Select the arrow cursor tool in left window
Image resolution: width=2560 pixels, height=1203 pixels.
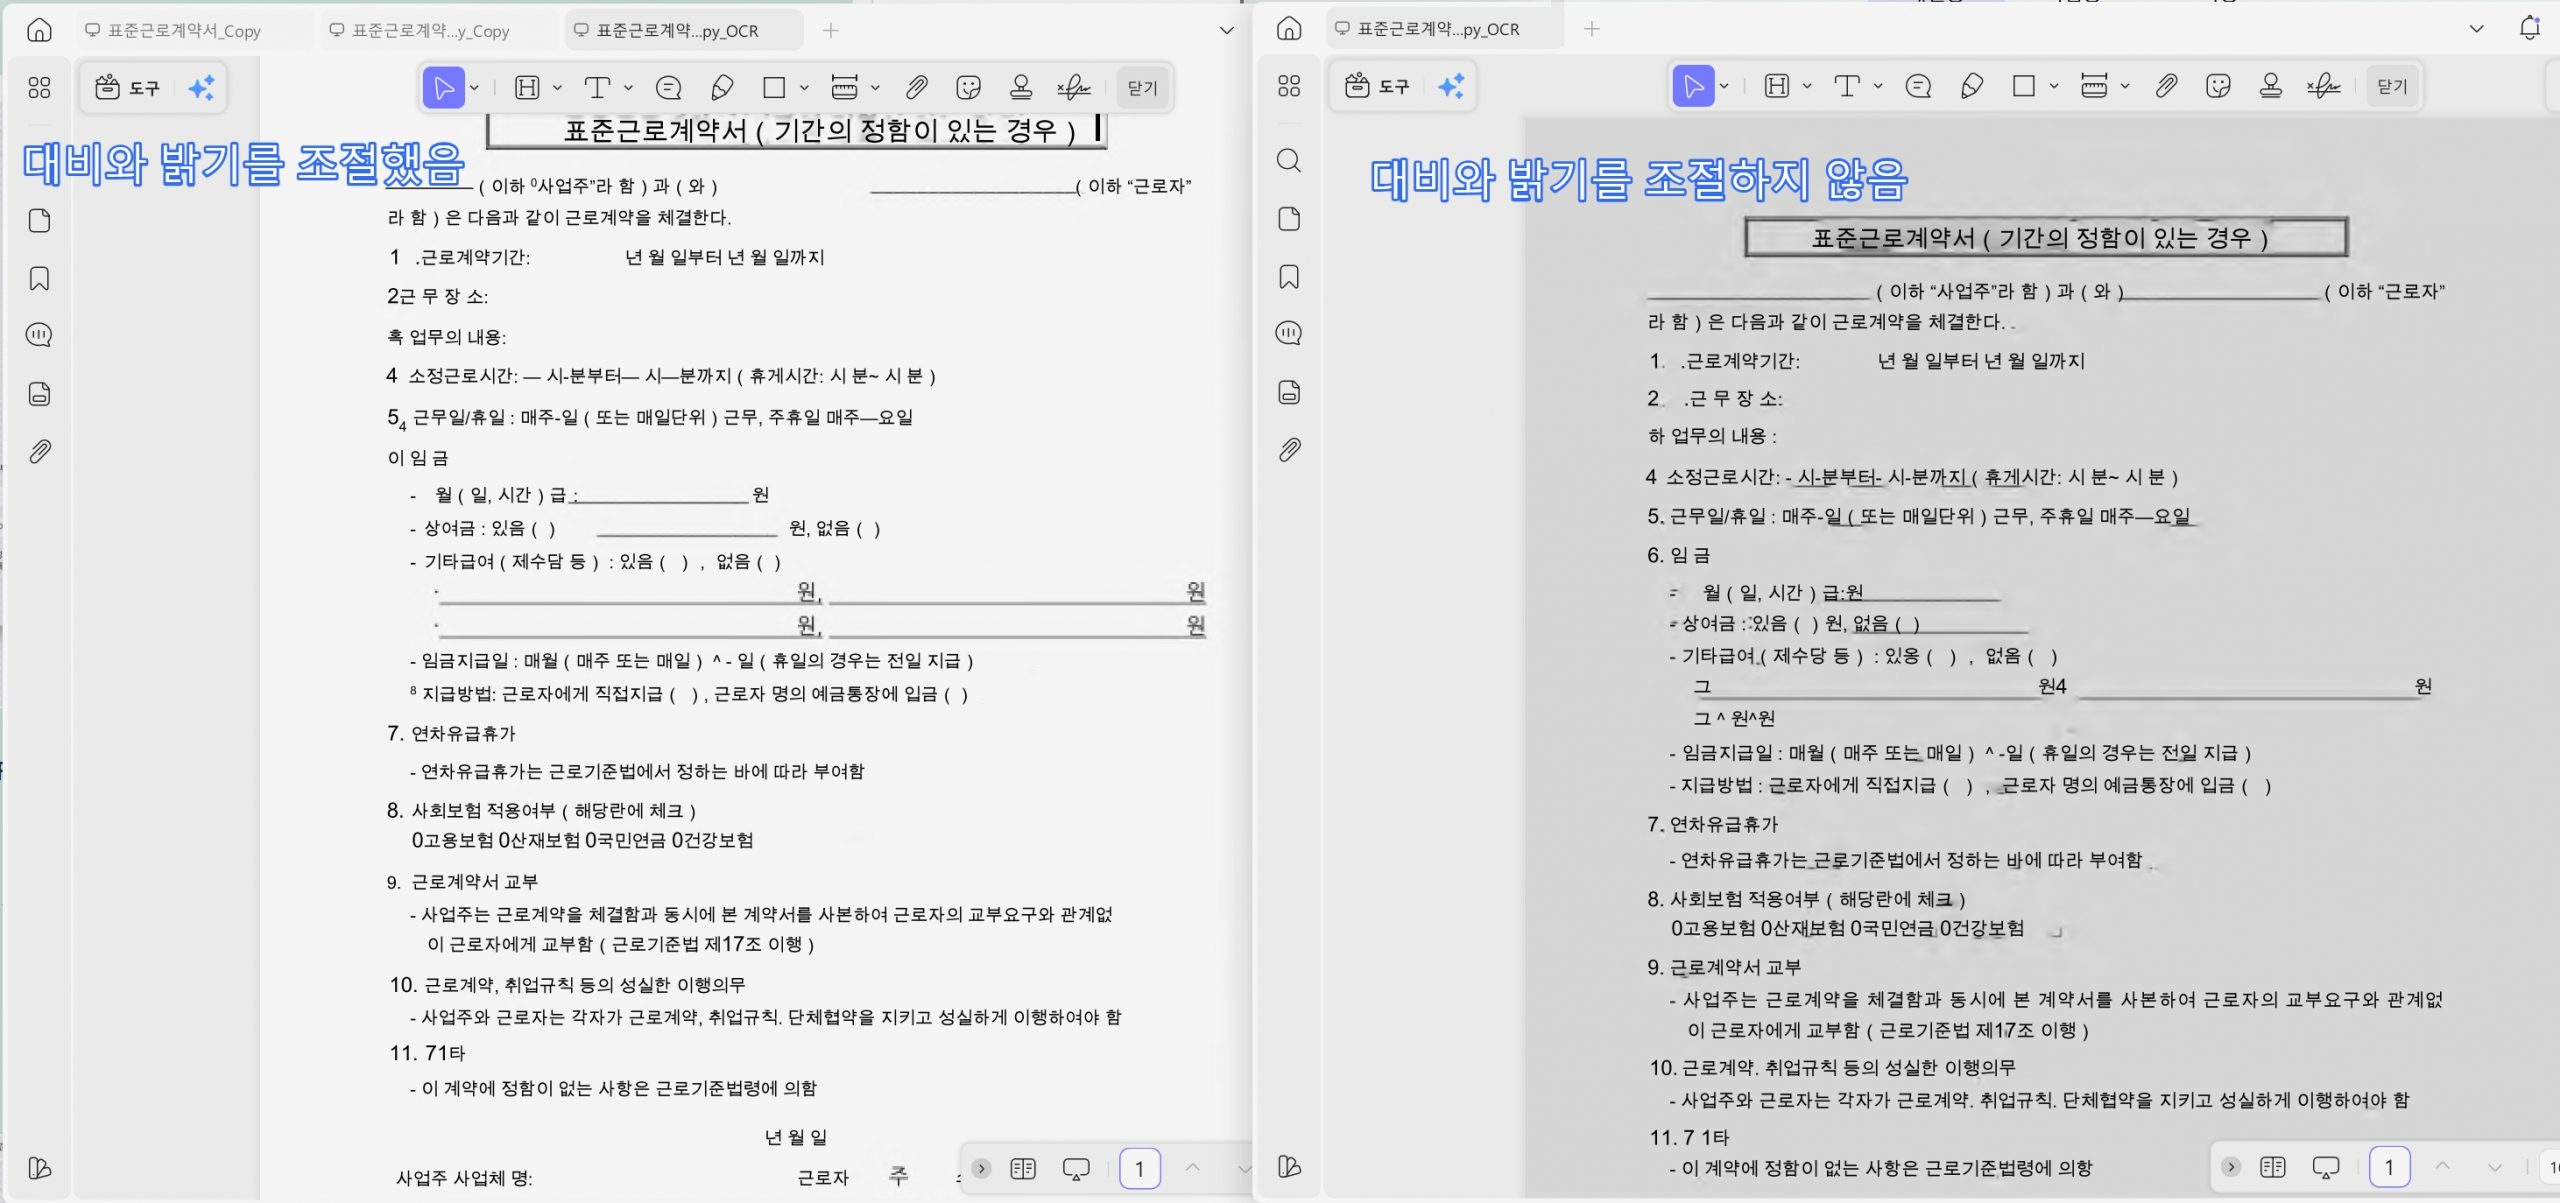444,88
